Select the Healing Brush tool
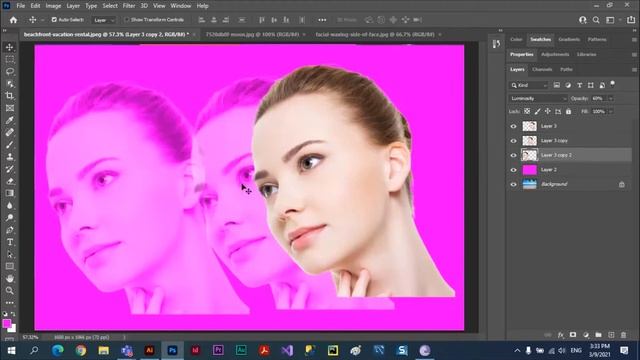This screenshot has height=360, width=640. pyautogui.click(x=9, y=133)
